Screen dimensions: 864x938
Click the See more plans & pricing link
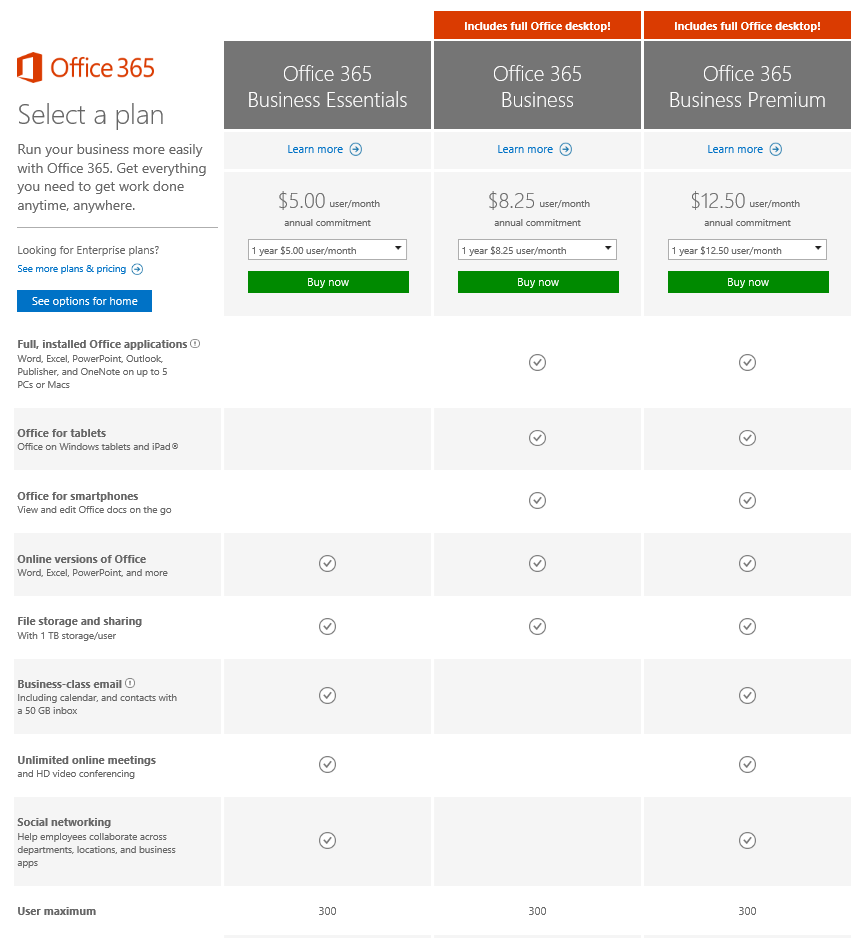[70, 268]
